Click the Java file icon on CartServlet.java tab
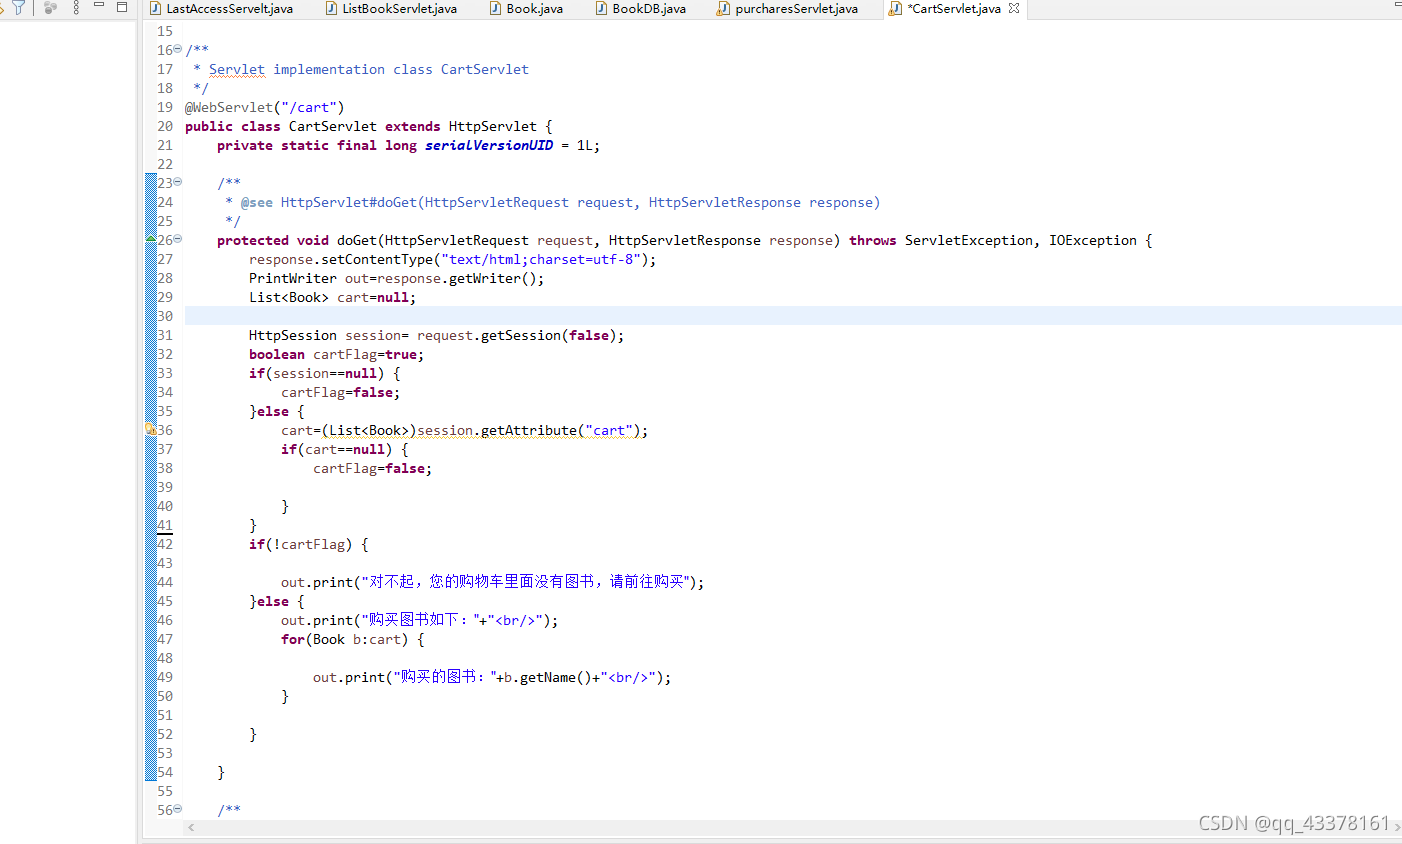Viewport: 1402px width, 844px height. pos(895,8)
